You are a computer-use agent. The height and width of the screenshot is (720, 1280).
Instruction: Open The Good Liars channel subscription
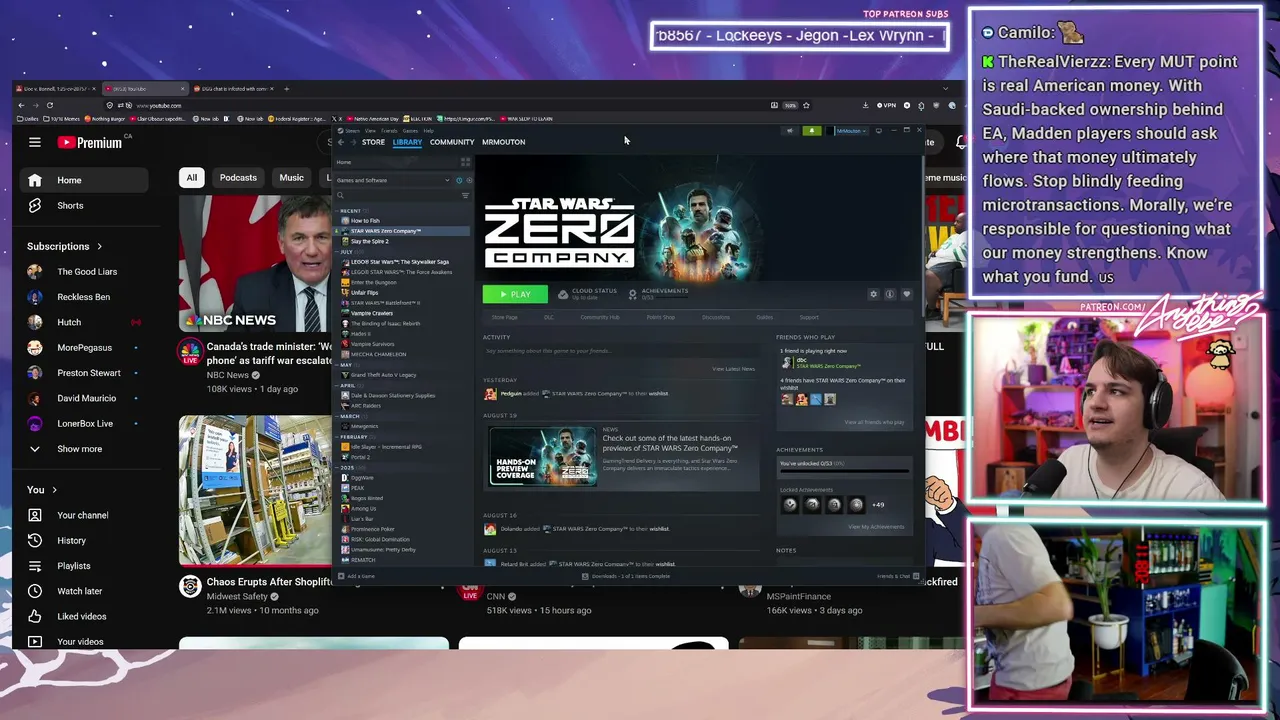pyautogui.click(x=84, y=271)
